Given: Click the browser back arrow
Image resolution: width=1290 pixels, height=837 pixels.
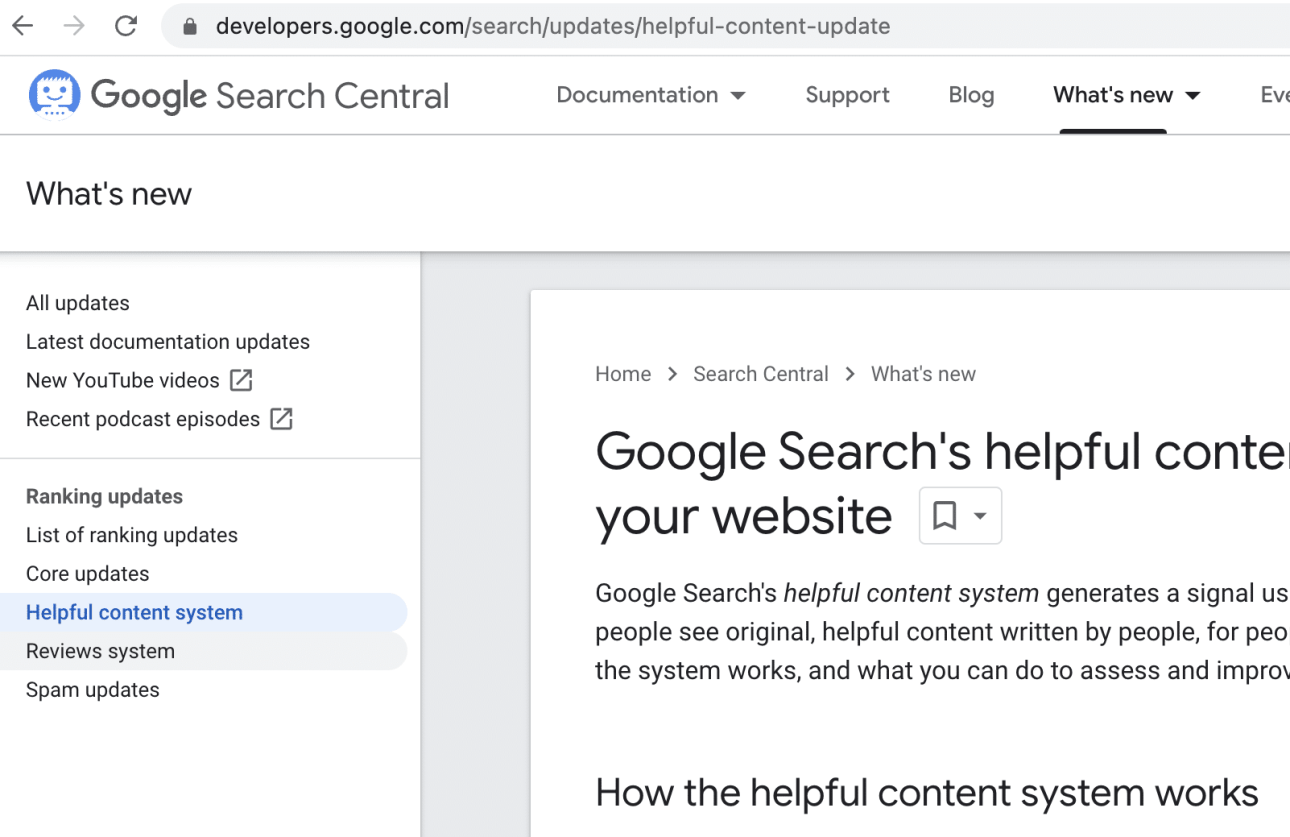Looking at the screenshot, I should click(x=23, y=26).
